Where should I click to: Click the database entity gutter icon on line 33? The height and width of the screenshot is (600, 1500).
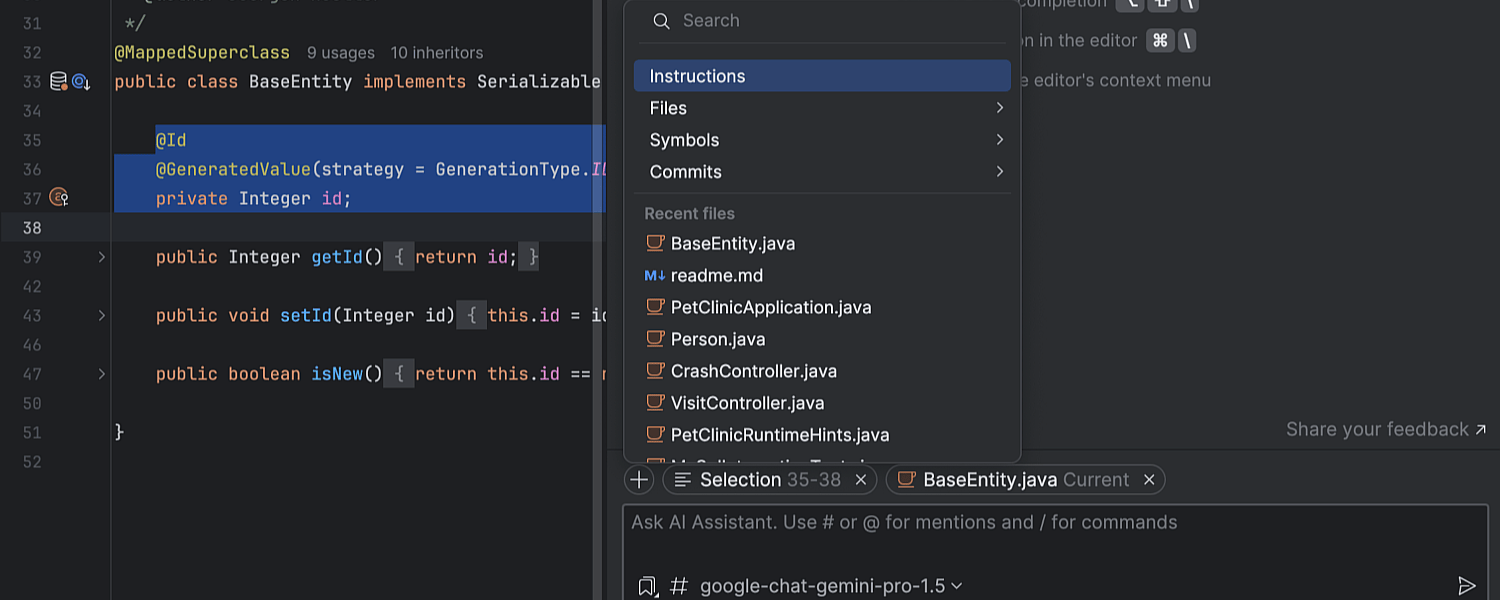coord(59,82)
